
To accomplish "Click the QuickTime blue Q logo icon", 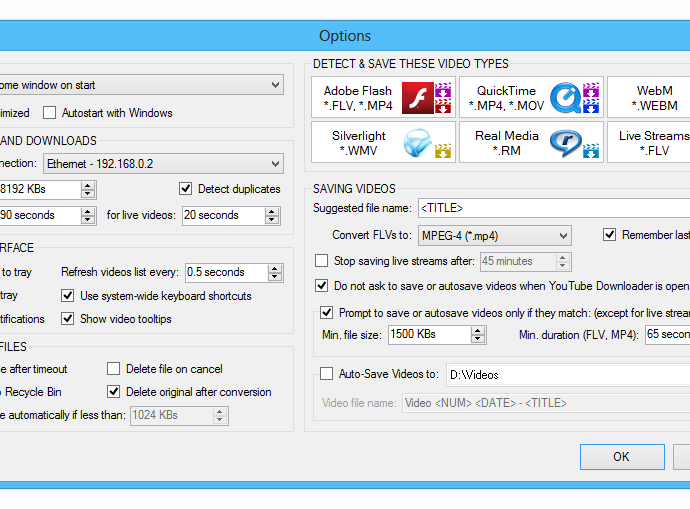I will [x=566, y=98].
